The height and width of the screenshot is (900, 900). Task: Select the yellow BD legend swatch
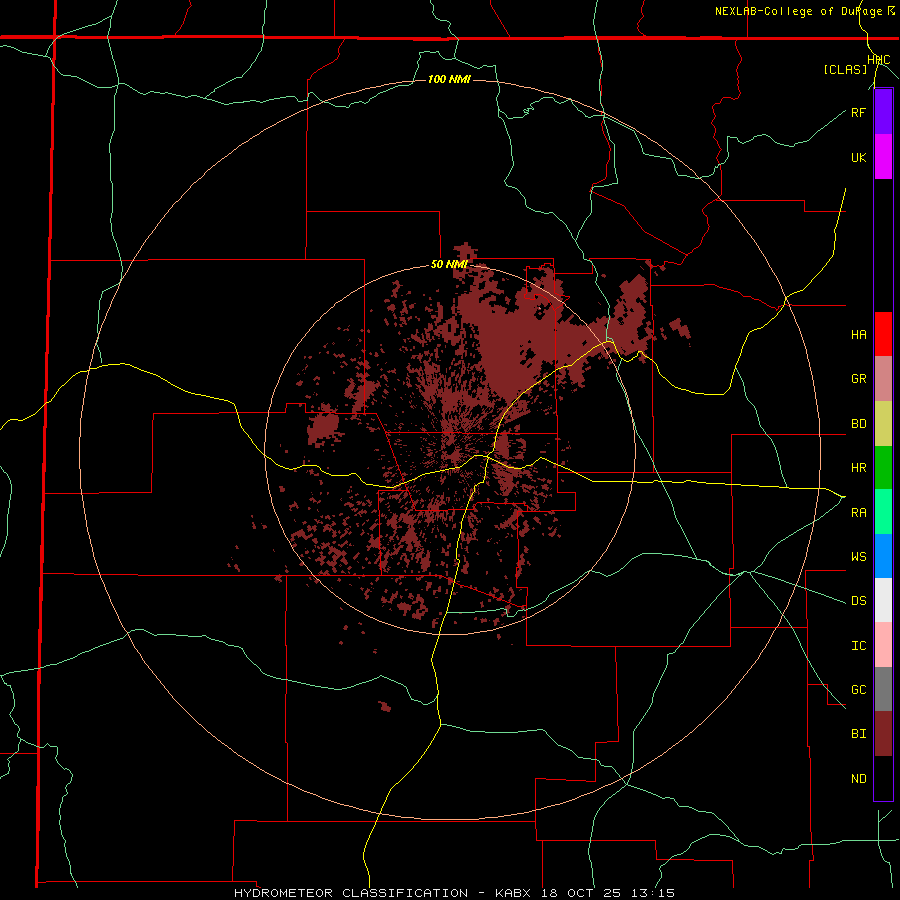tap(883, 424)
